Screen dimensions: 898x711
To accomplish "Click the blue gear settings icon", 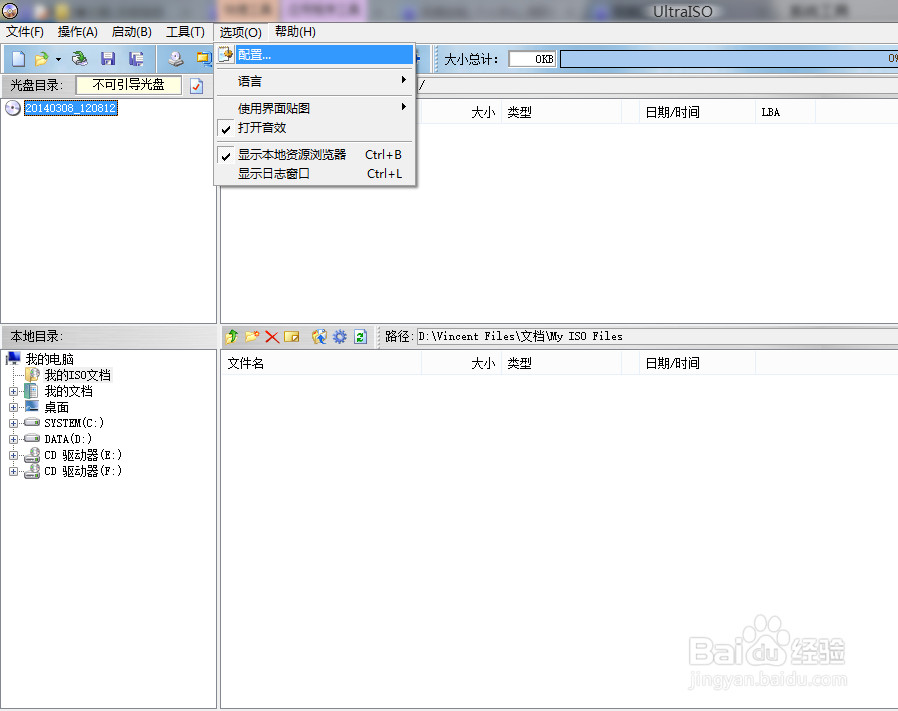I will pos(340,336).
